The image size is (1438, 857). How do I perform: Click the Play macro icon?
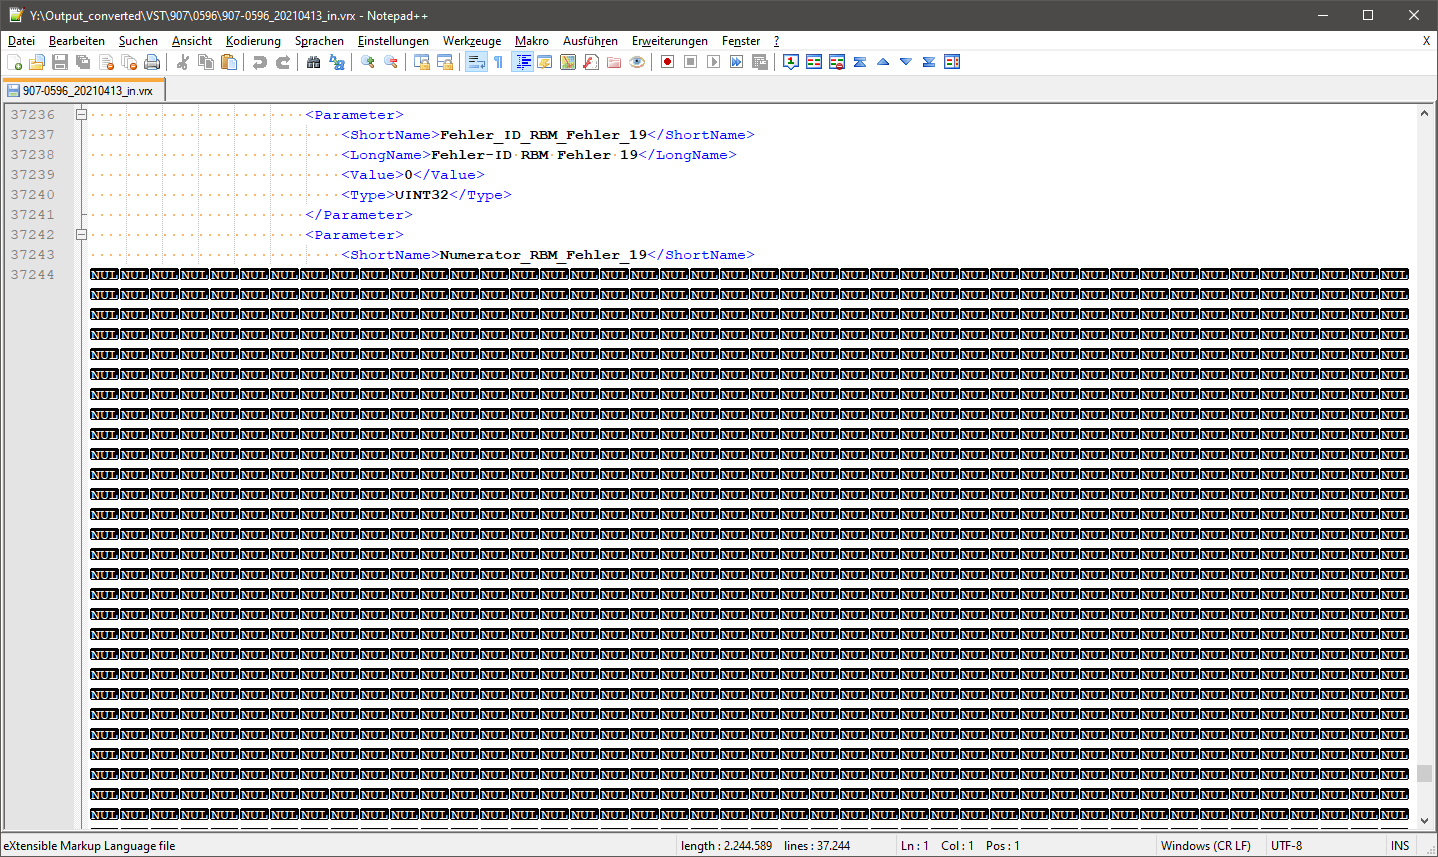click(713, 62)
